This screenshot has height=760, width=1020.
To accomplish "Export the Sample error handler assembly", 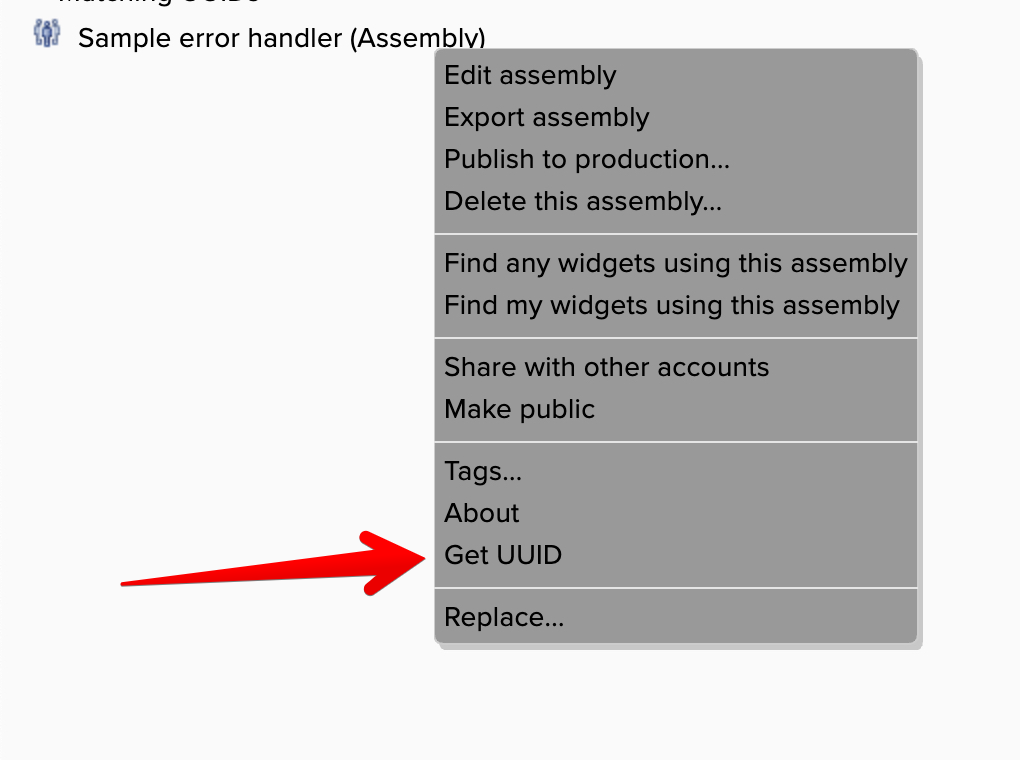I will tap(546, 118).
